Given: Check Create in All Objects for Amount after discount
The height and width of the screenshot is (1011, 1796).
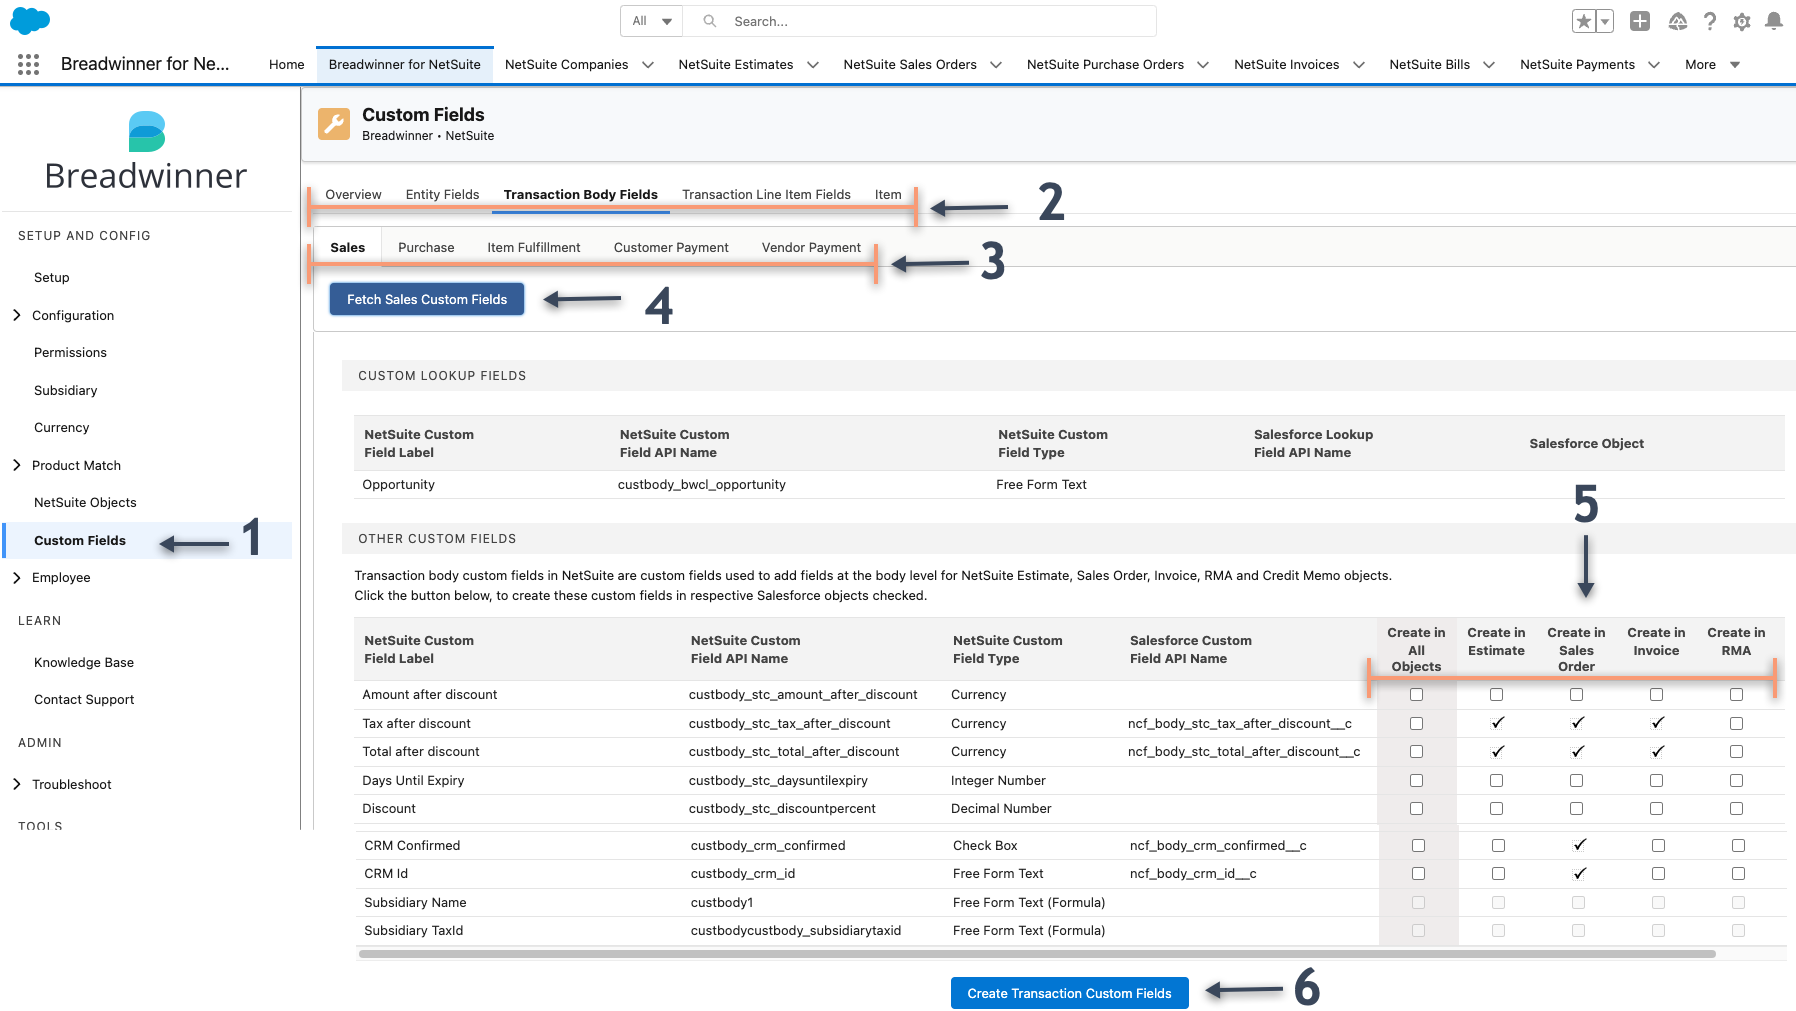Looking at the screenshot, I should coord(1416,694).
